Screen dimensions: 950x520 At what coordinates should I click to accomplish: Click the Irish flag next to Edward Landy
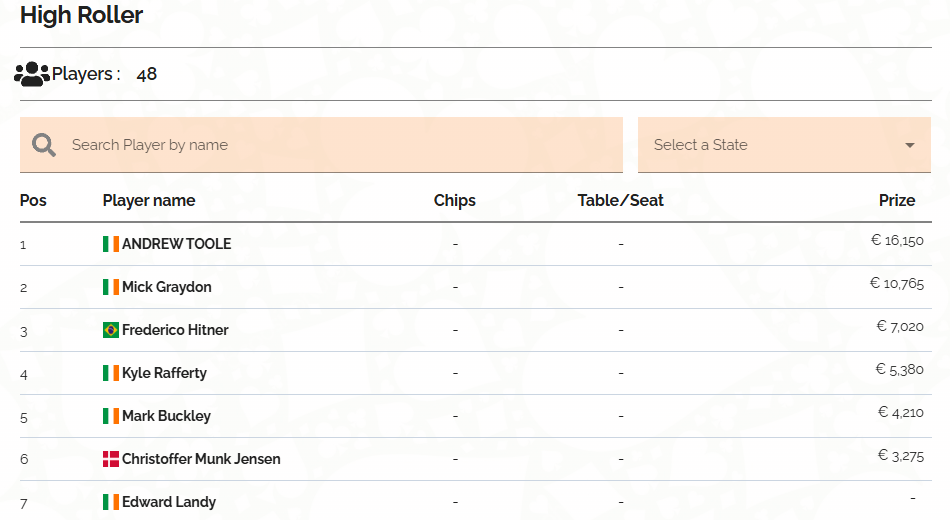[x=111, y=502]
